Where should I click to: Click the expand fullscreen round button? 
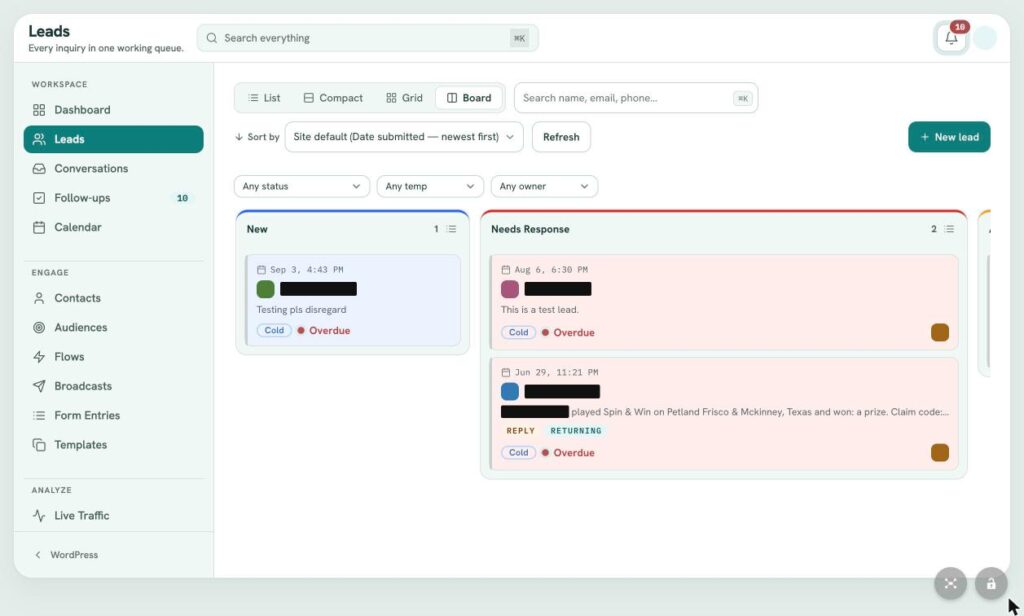(950, 583)
